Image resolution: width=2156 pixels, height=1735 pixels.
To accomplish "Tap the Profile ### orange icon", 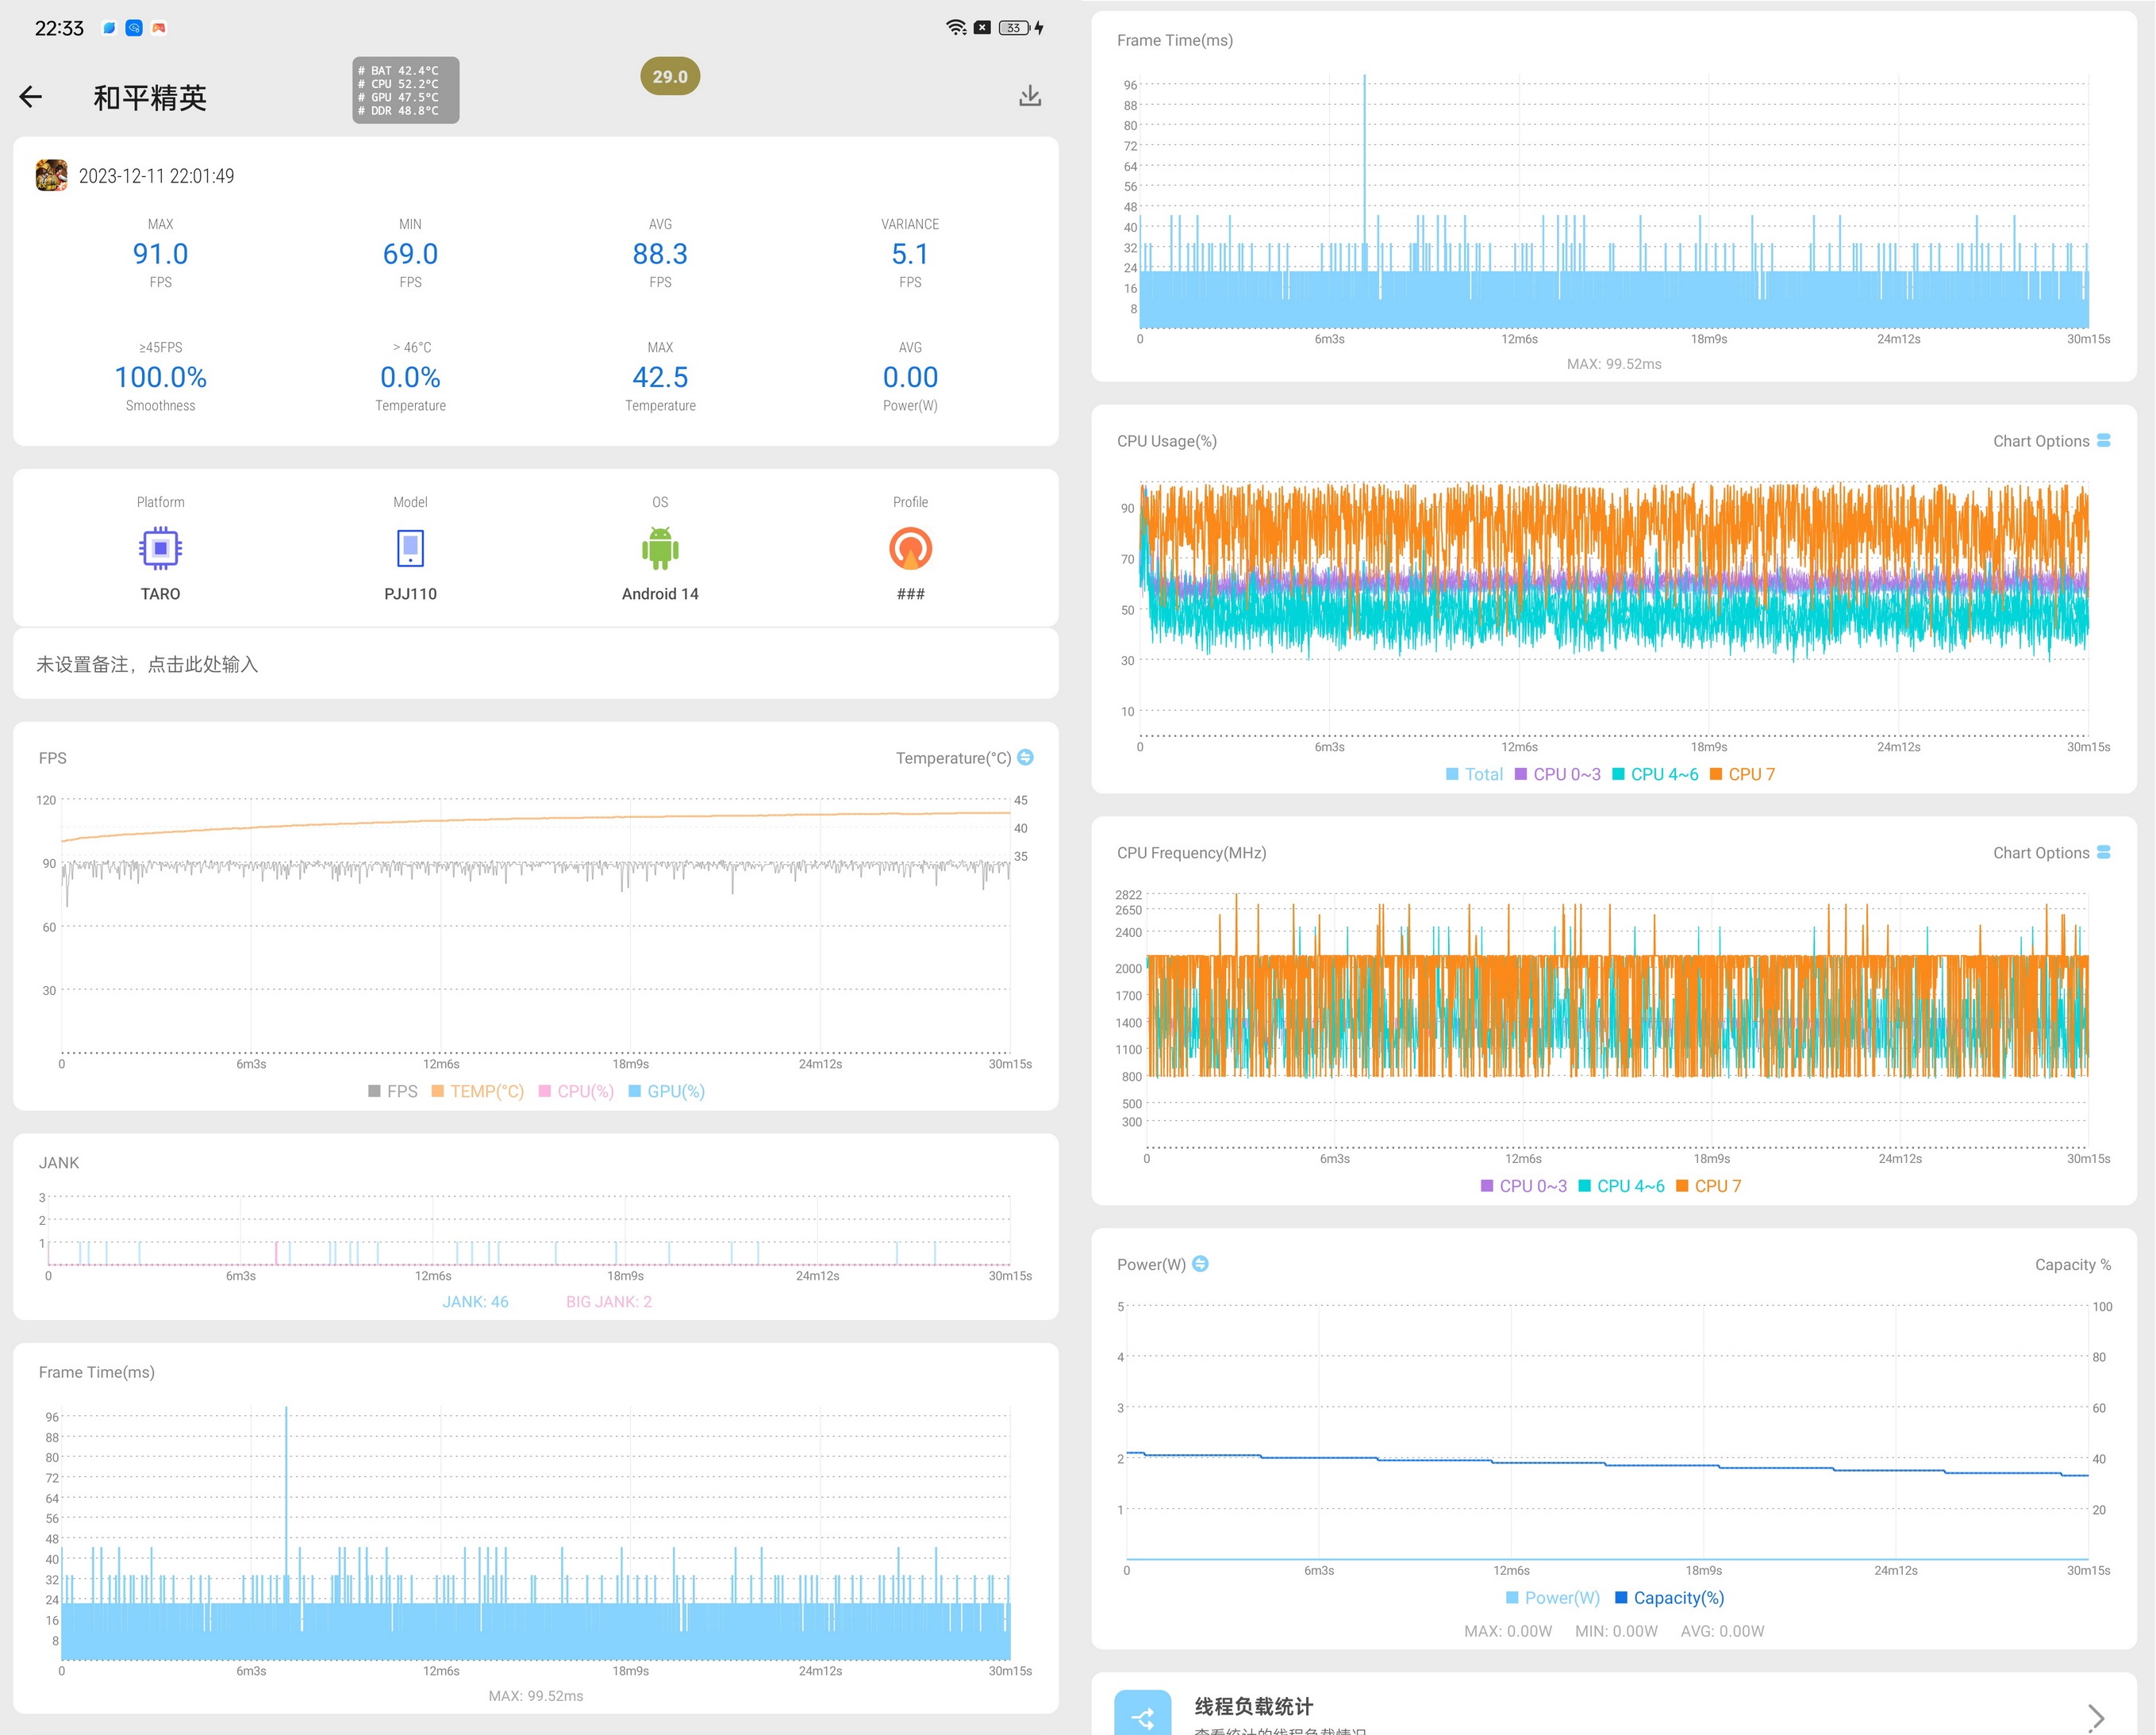I will pos(910,548).
